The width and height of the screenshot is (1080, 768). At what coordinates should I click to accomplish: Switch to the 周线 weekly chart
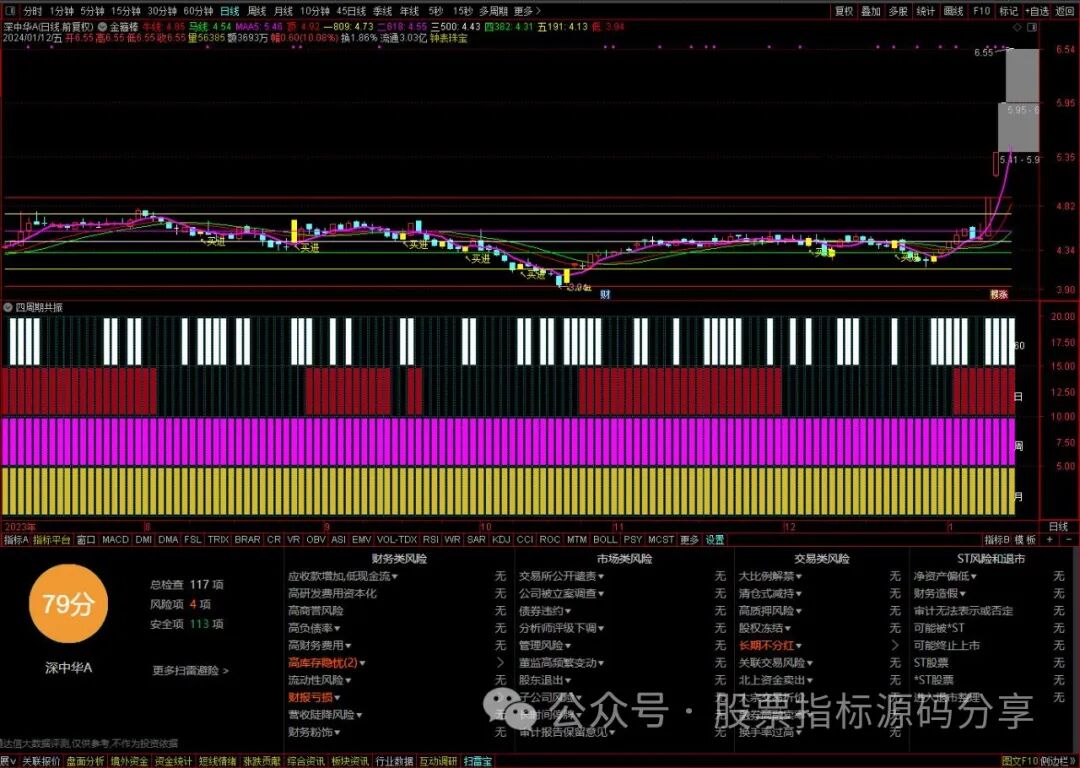[x=257, y=11]
